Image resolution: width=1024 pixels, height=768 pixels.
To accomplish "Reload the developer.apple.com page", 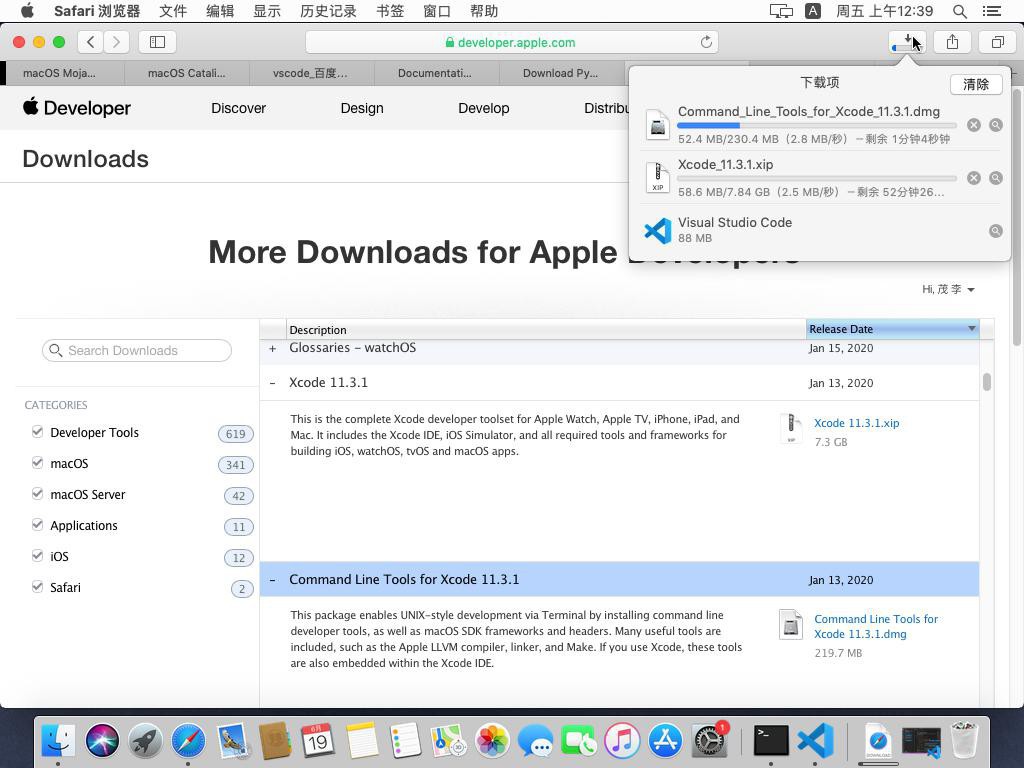I will tap(706, 42).
